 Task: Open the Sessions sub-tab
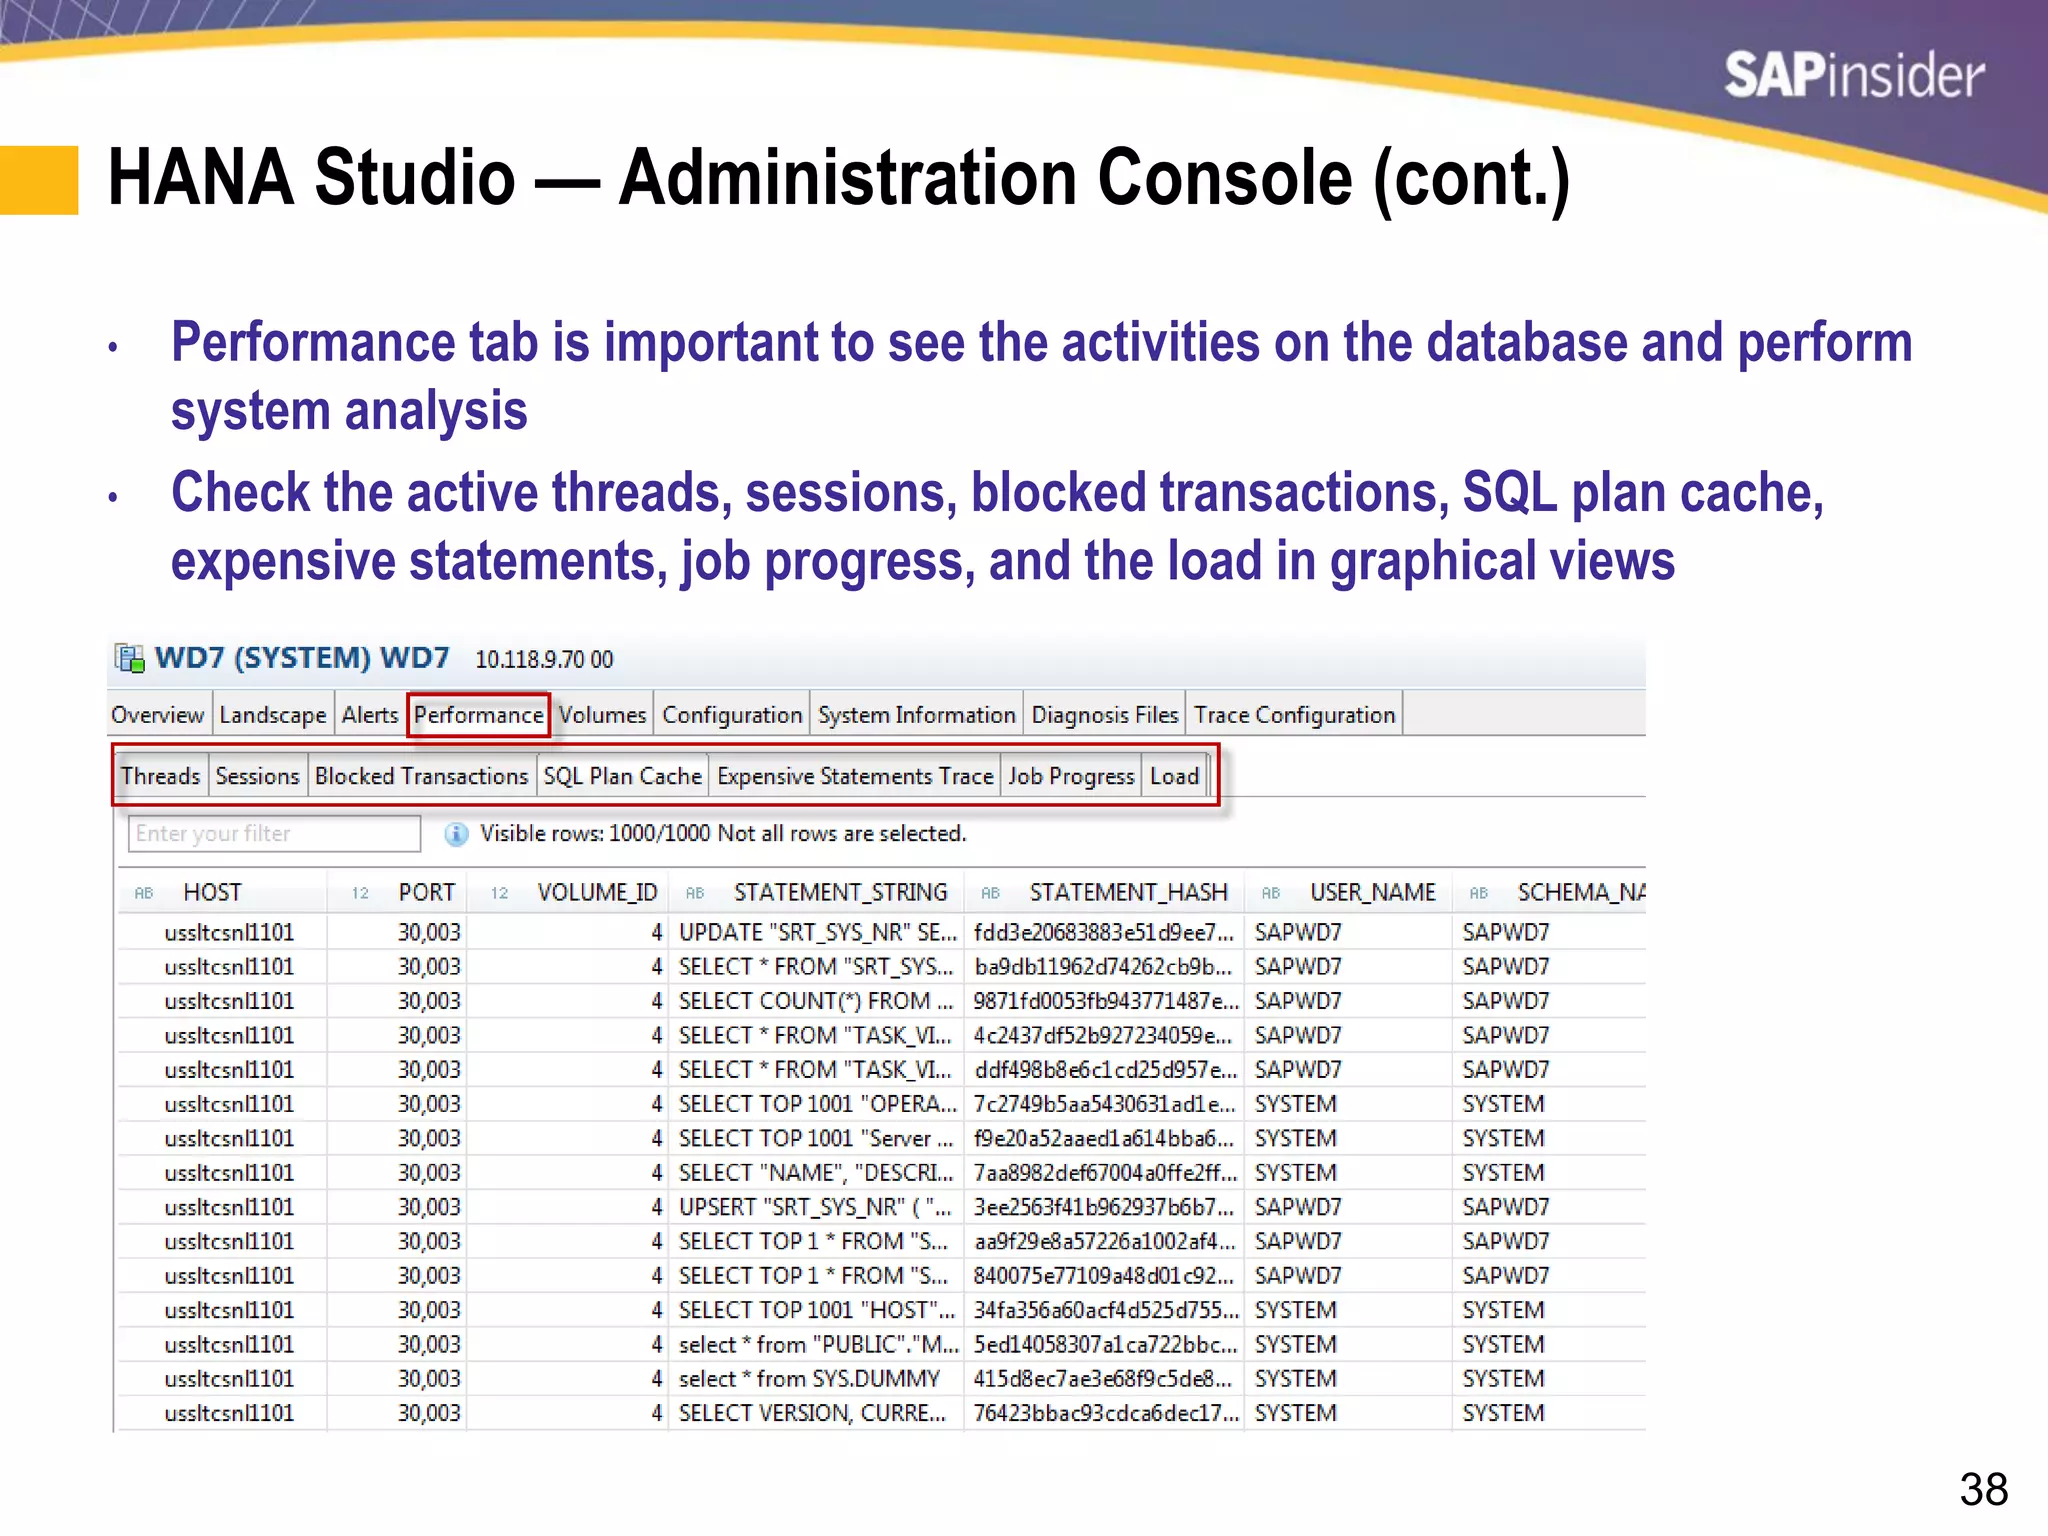[258, 776]
